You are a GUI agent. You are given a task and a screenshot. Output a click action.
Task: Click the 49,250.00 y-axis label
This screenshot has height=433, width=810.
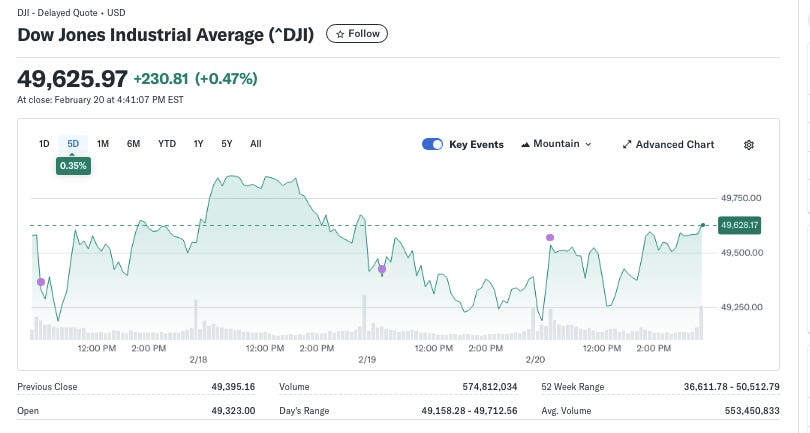742,307
